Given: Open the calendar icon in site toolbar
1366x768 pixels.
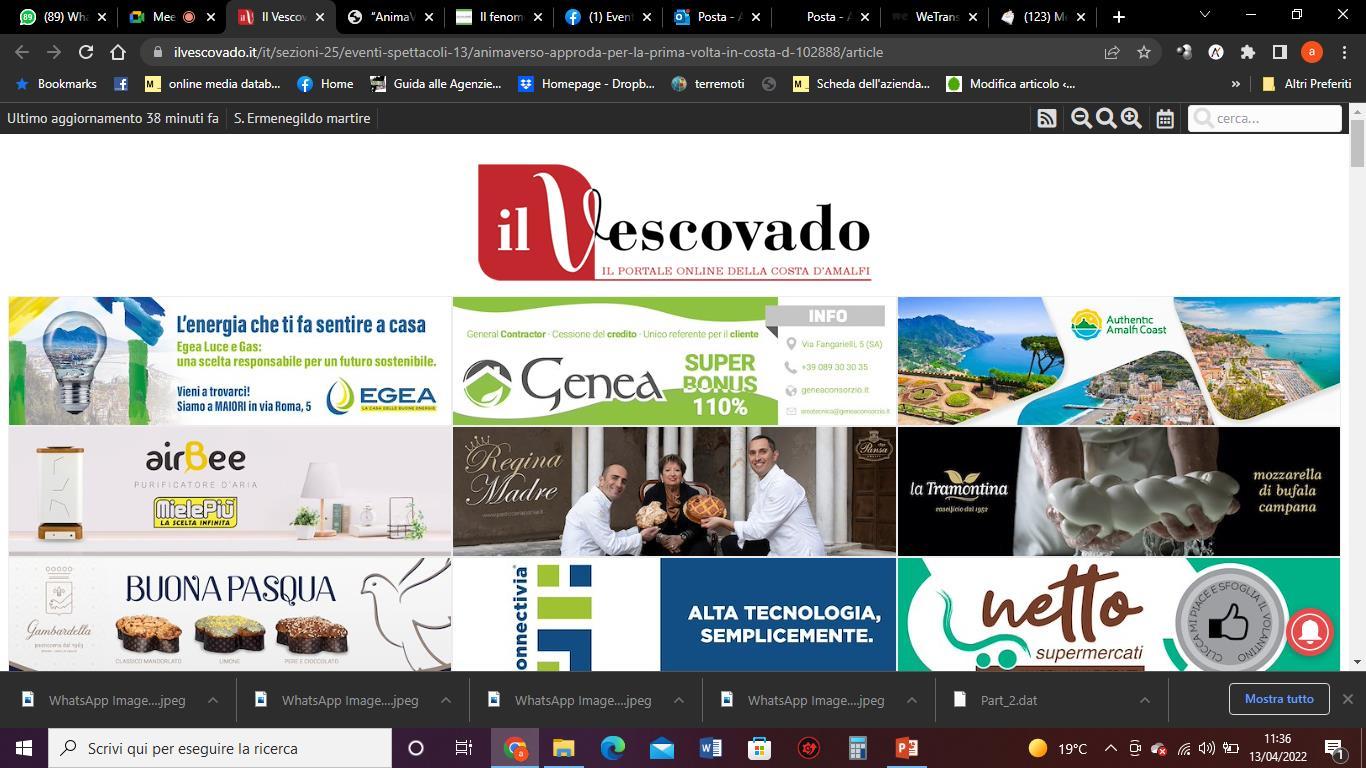Looking at the screenshot, I should pos(1165,118).
